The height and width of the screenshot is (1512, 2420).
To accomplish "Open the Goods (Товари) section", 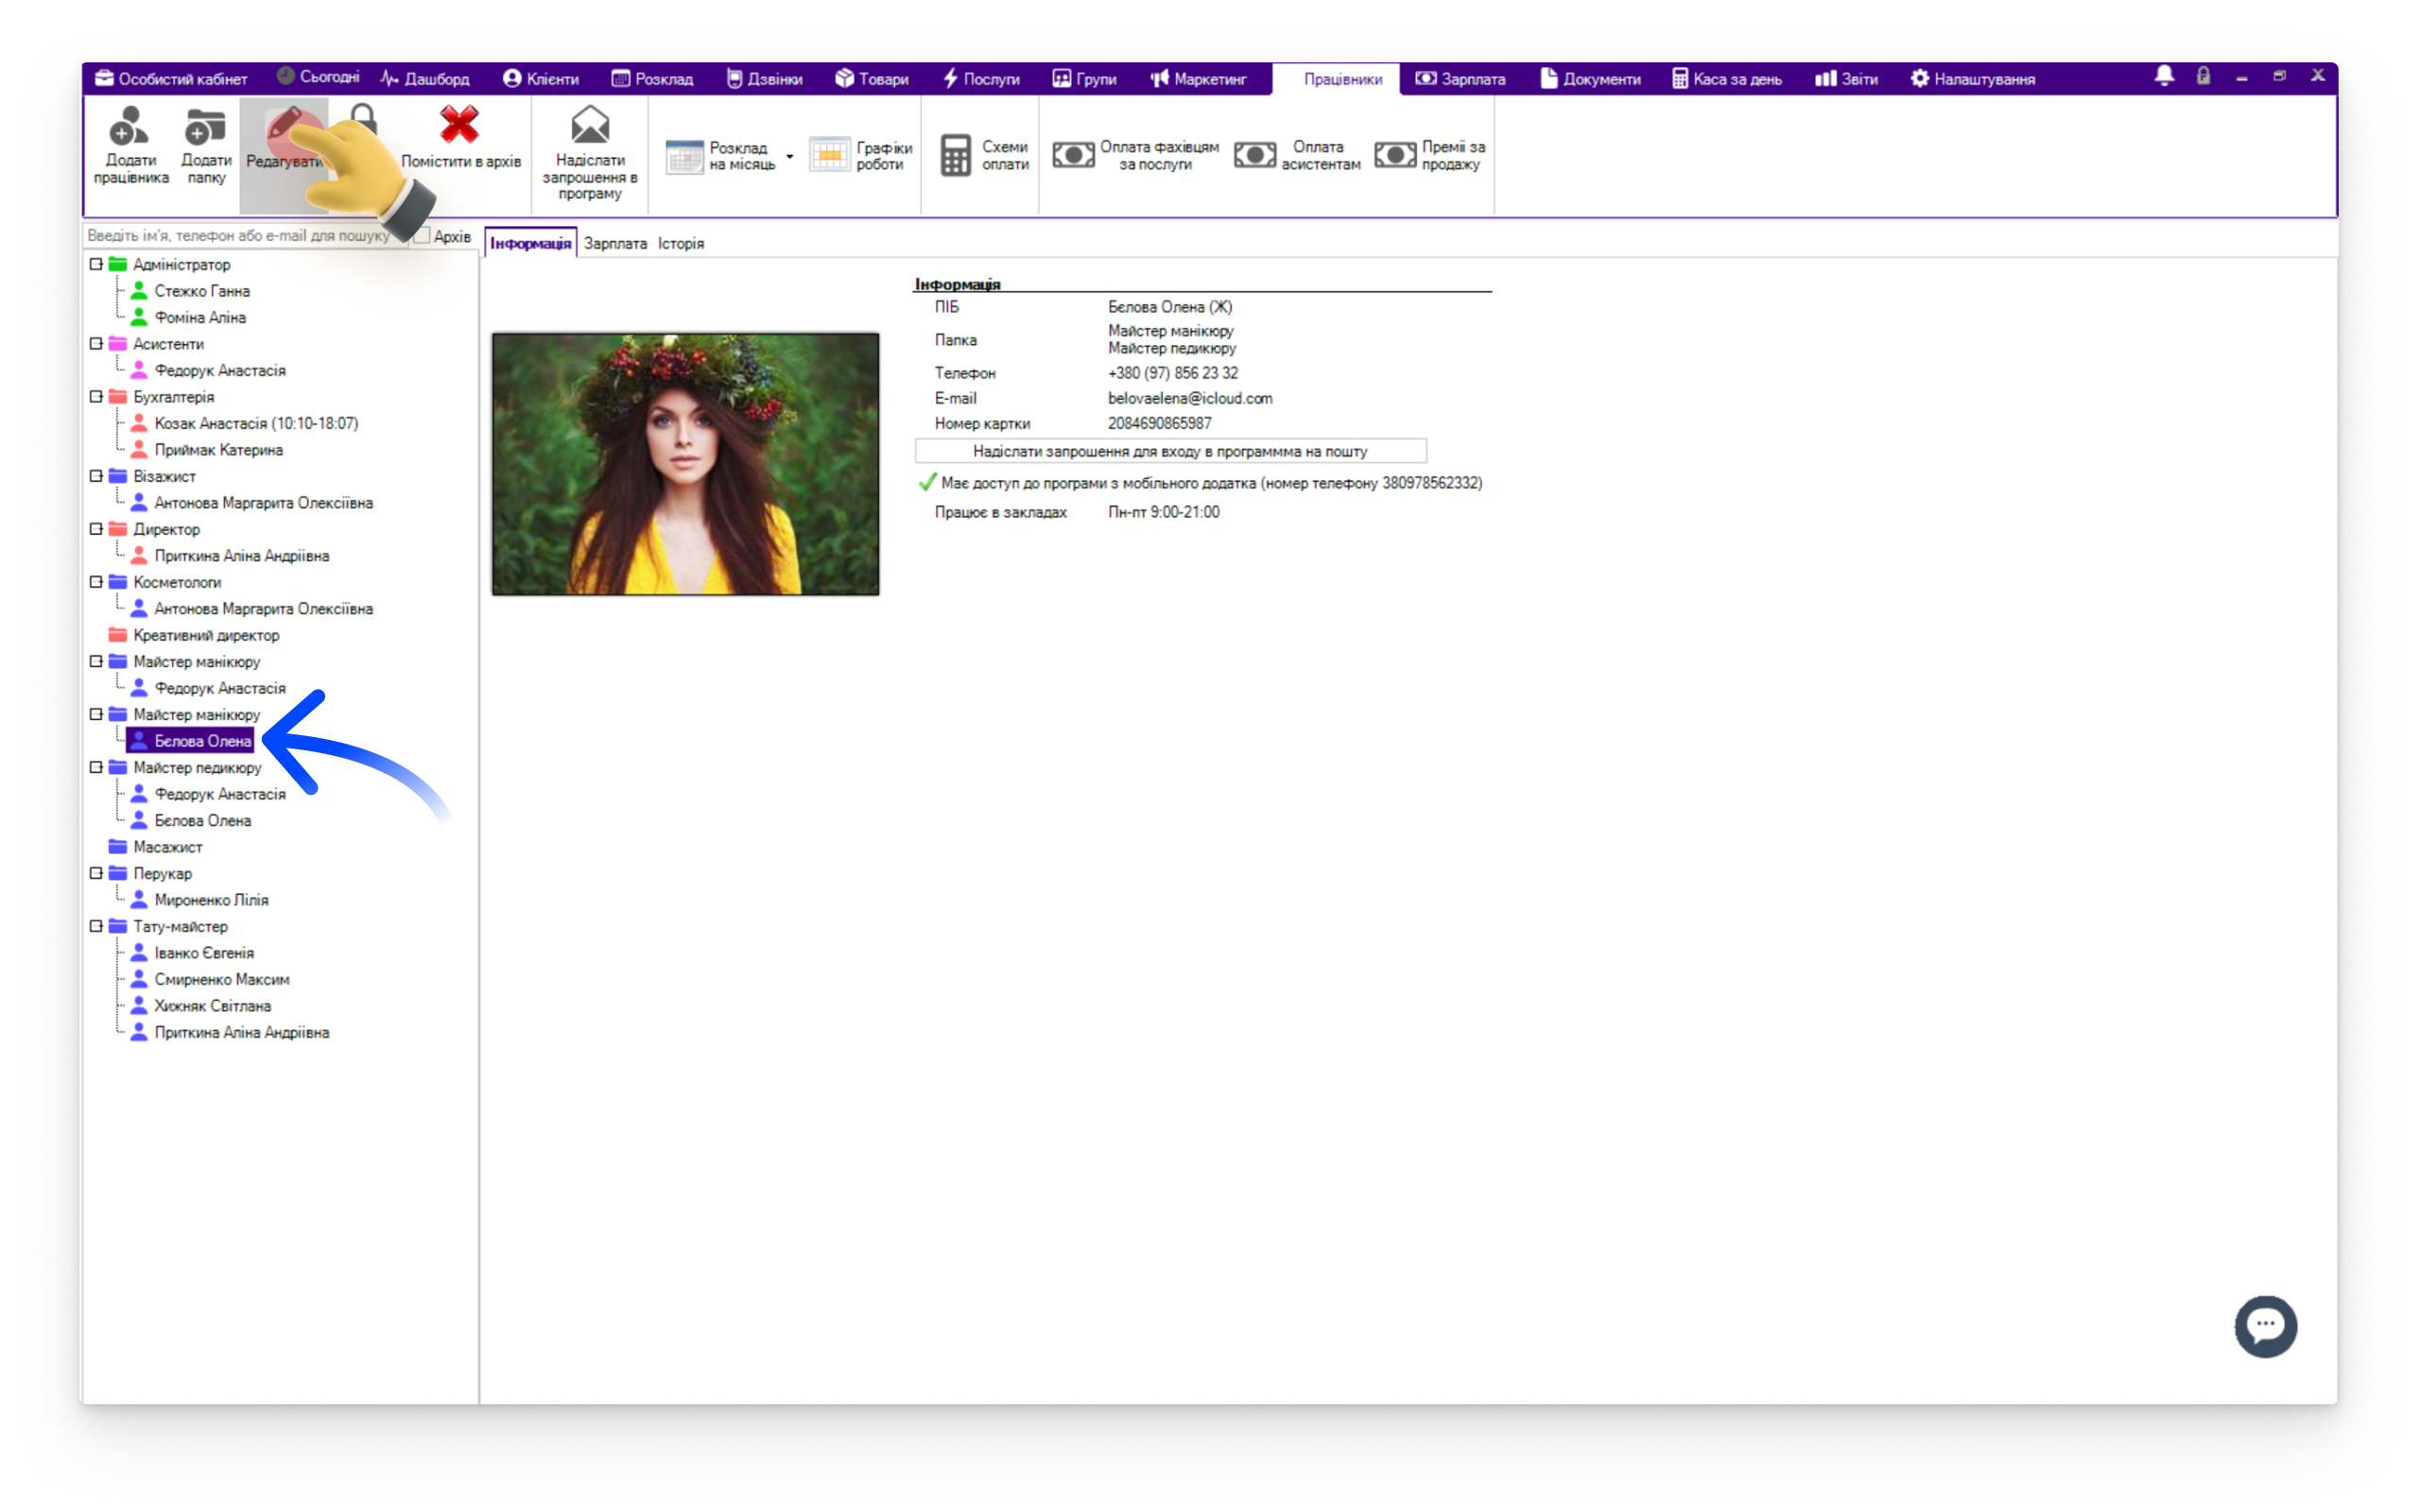I will [x=872, y=79].
